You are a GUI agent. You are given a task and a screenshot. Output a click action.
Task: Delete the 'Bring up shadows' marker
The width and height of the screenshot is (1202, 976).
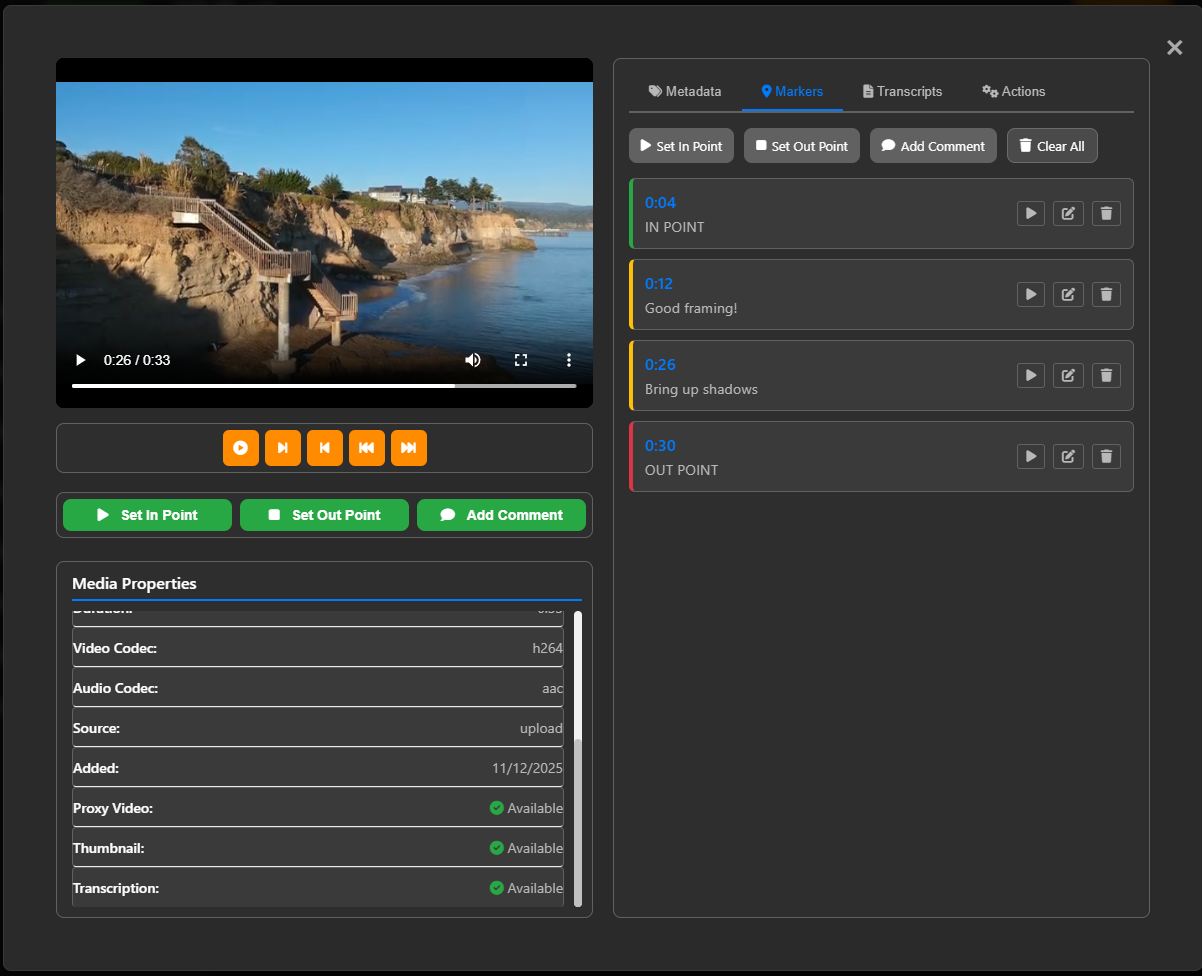tap(1106, 375)
